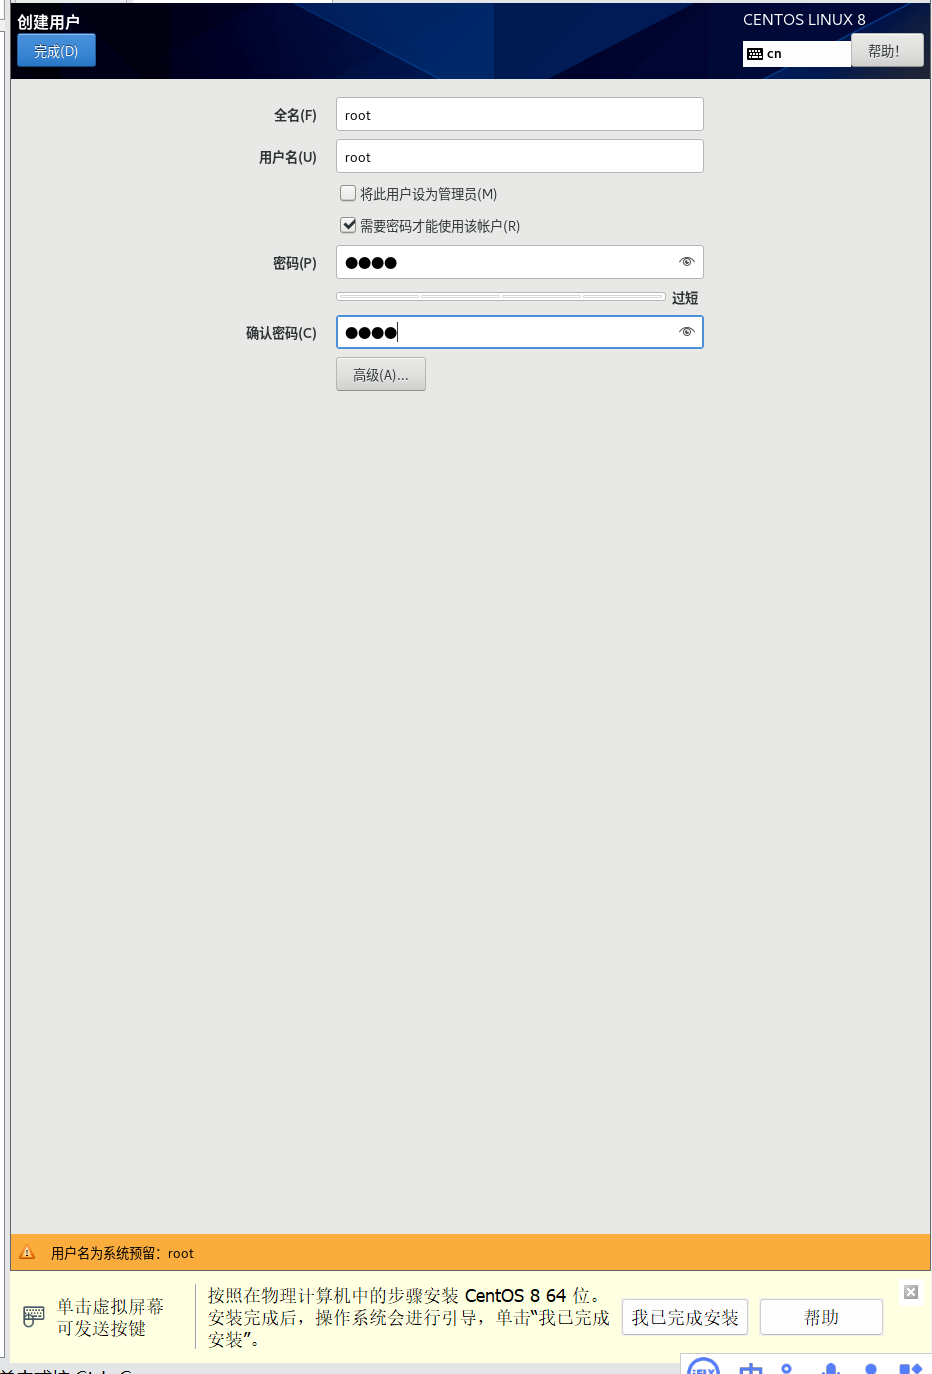Screen dimensions: 932x1374
Task: Click the top-right 帮助! help button
Action: [887, 51]
